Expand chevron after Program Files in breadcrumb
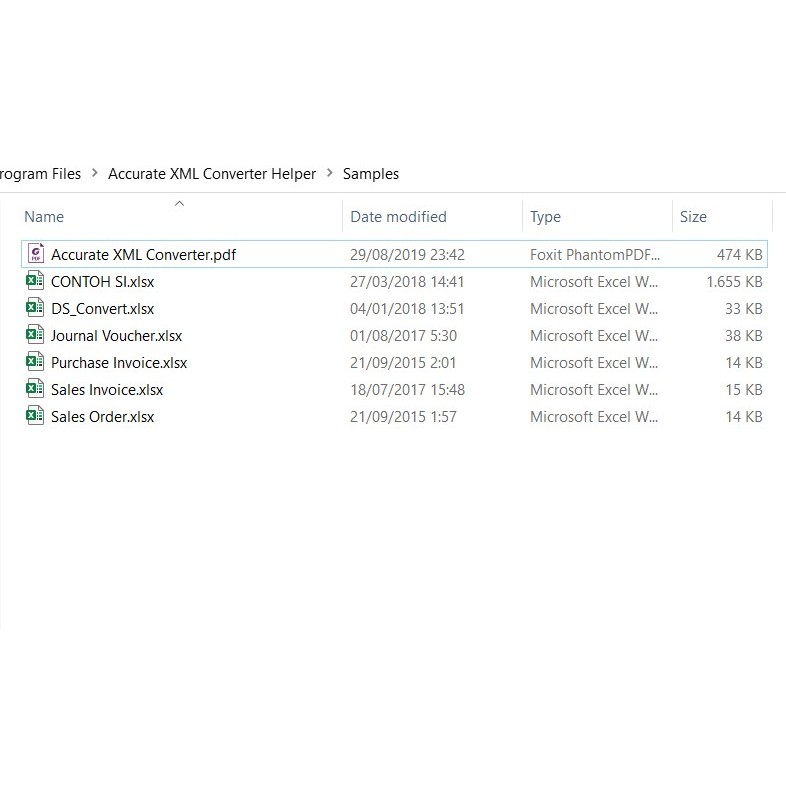786x786 pixels. [94, 174]
